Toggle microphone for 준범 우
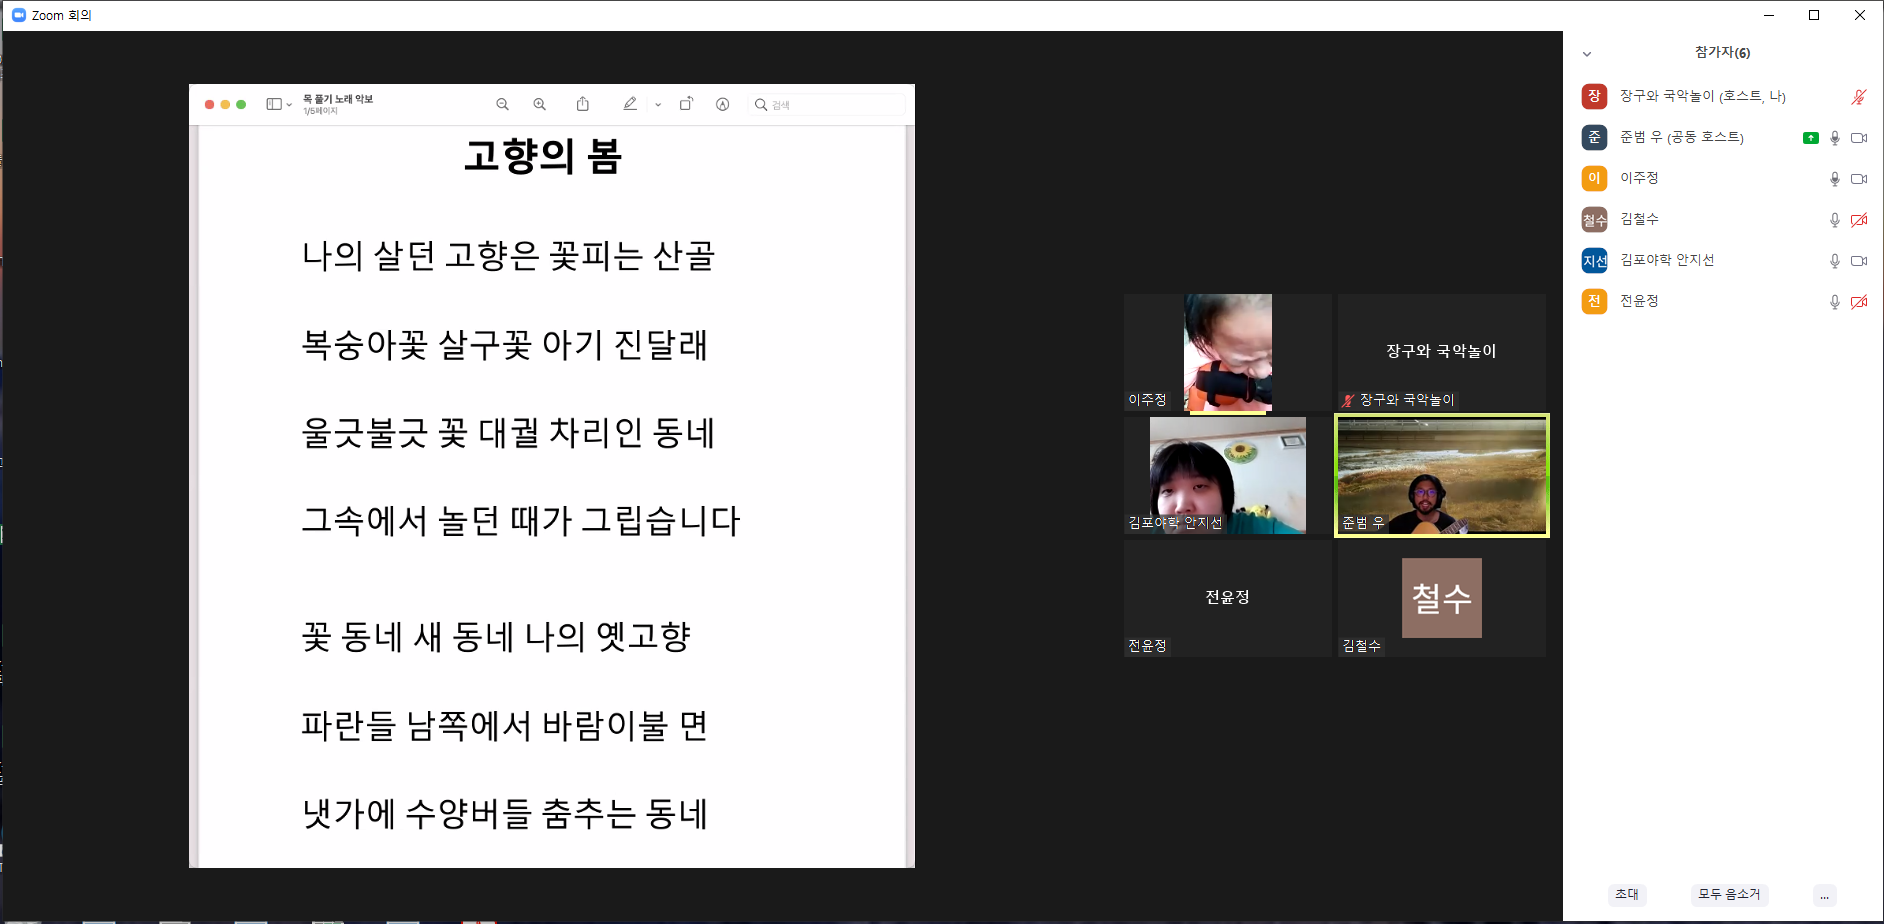 coord(1835,138)
